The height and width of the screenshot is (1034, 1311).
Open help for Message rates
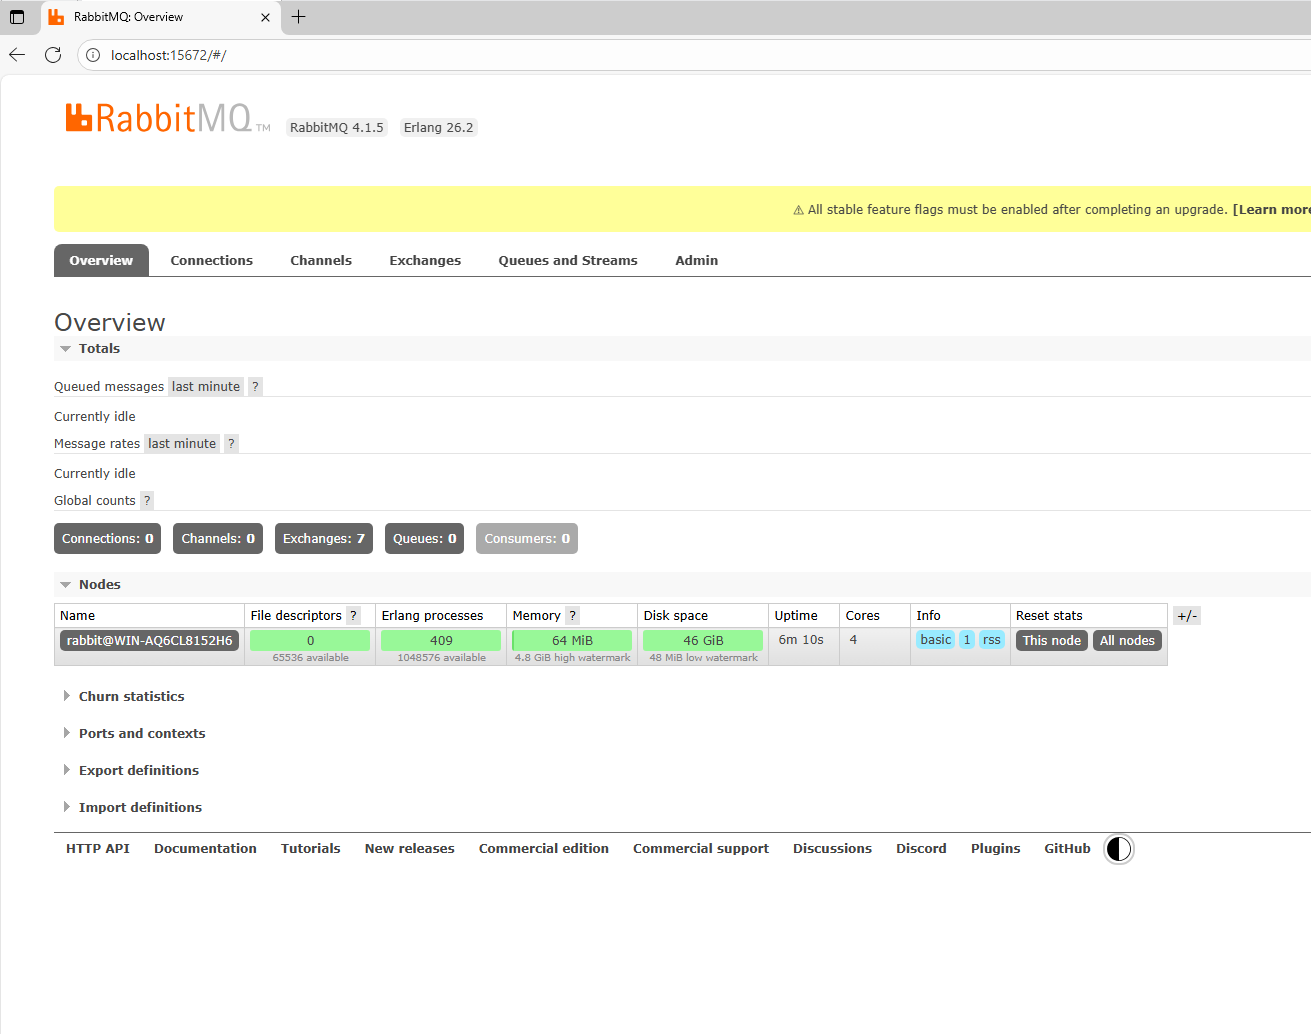231,444
